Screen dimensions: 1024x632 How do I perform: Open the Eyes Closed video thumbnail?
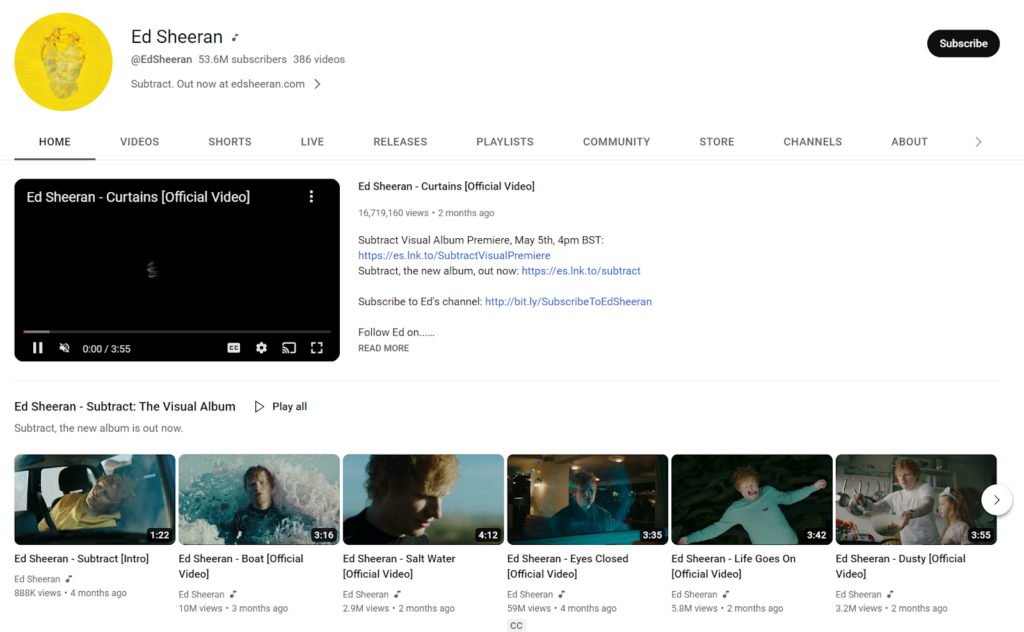pyautogui.click(x=588, y=499)
